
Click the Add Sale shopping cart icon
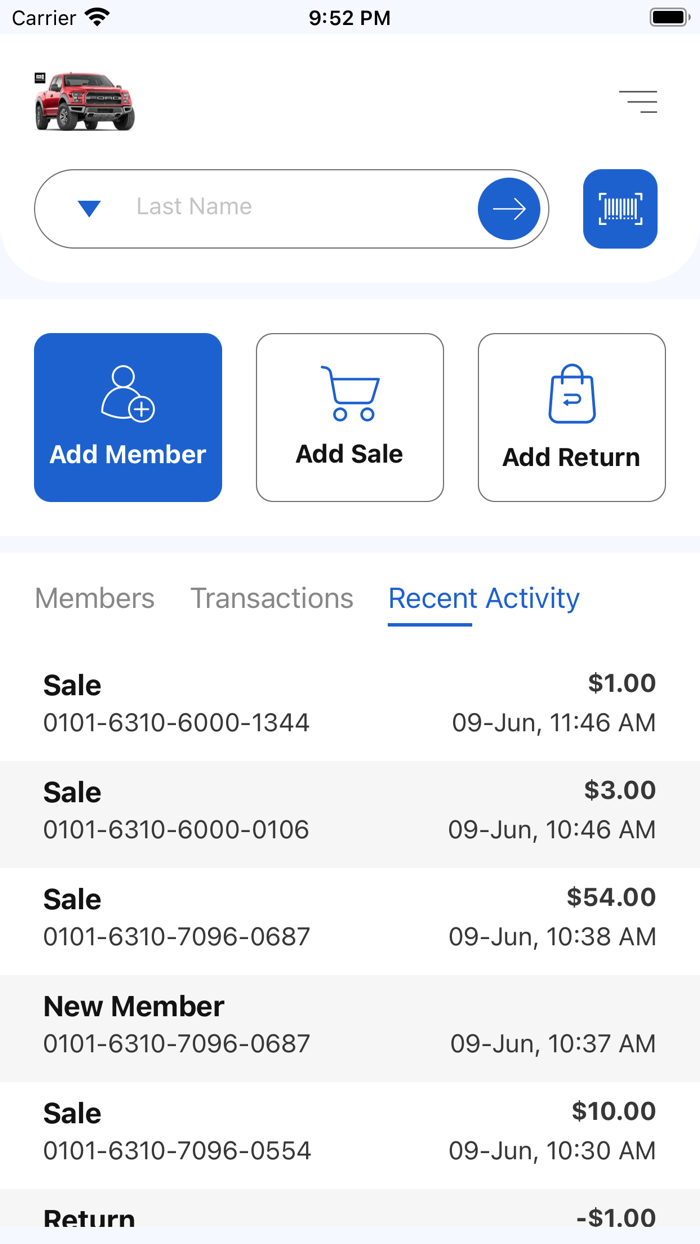350,393
